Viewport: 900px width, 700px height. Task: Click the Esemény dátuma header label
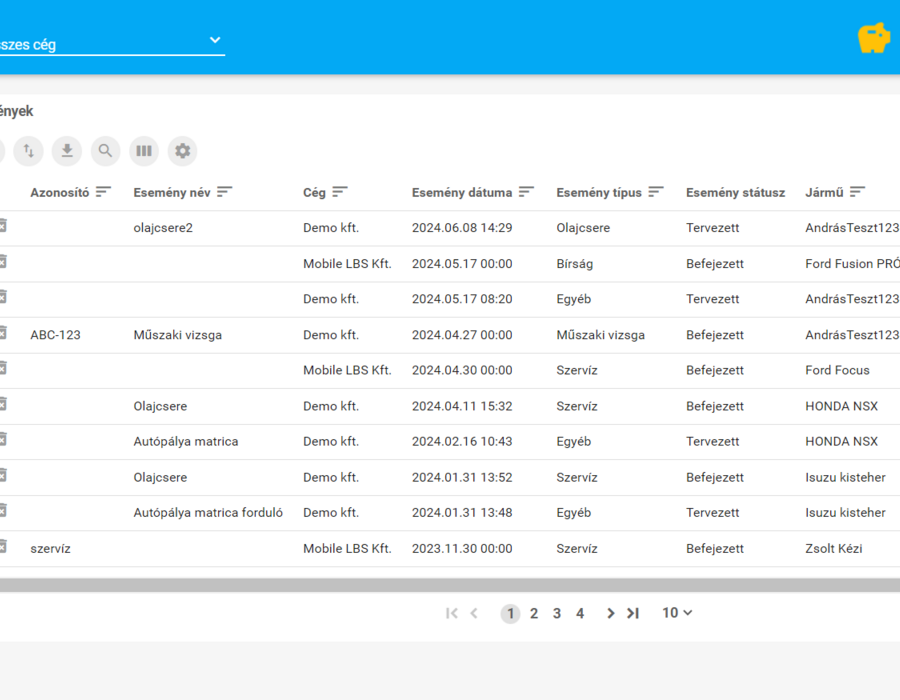point(462,193)
